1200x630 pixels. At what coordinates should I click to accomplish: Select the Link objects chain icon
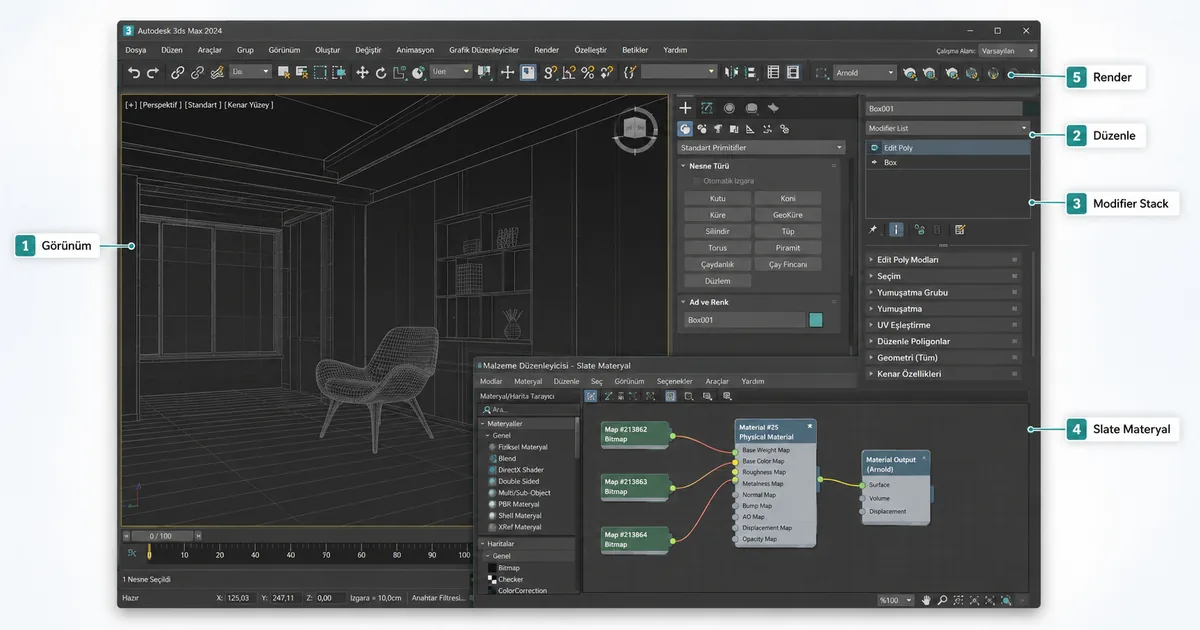point(178,72)
